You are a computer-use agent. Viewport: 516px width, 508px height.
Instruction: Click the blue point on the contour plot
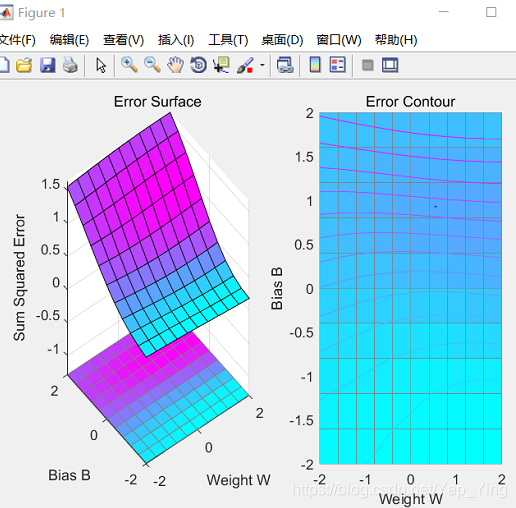click(x=435, y=207)
